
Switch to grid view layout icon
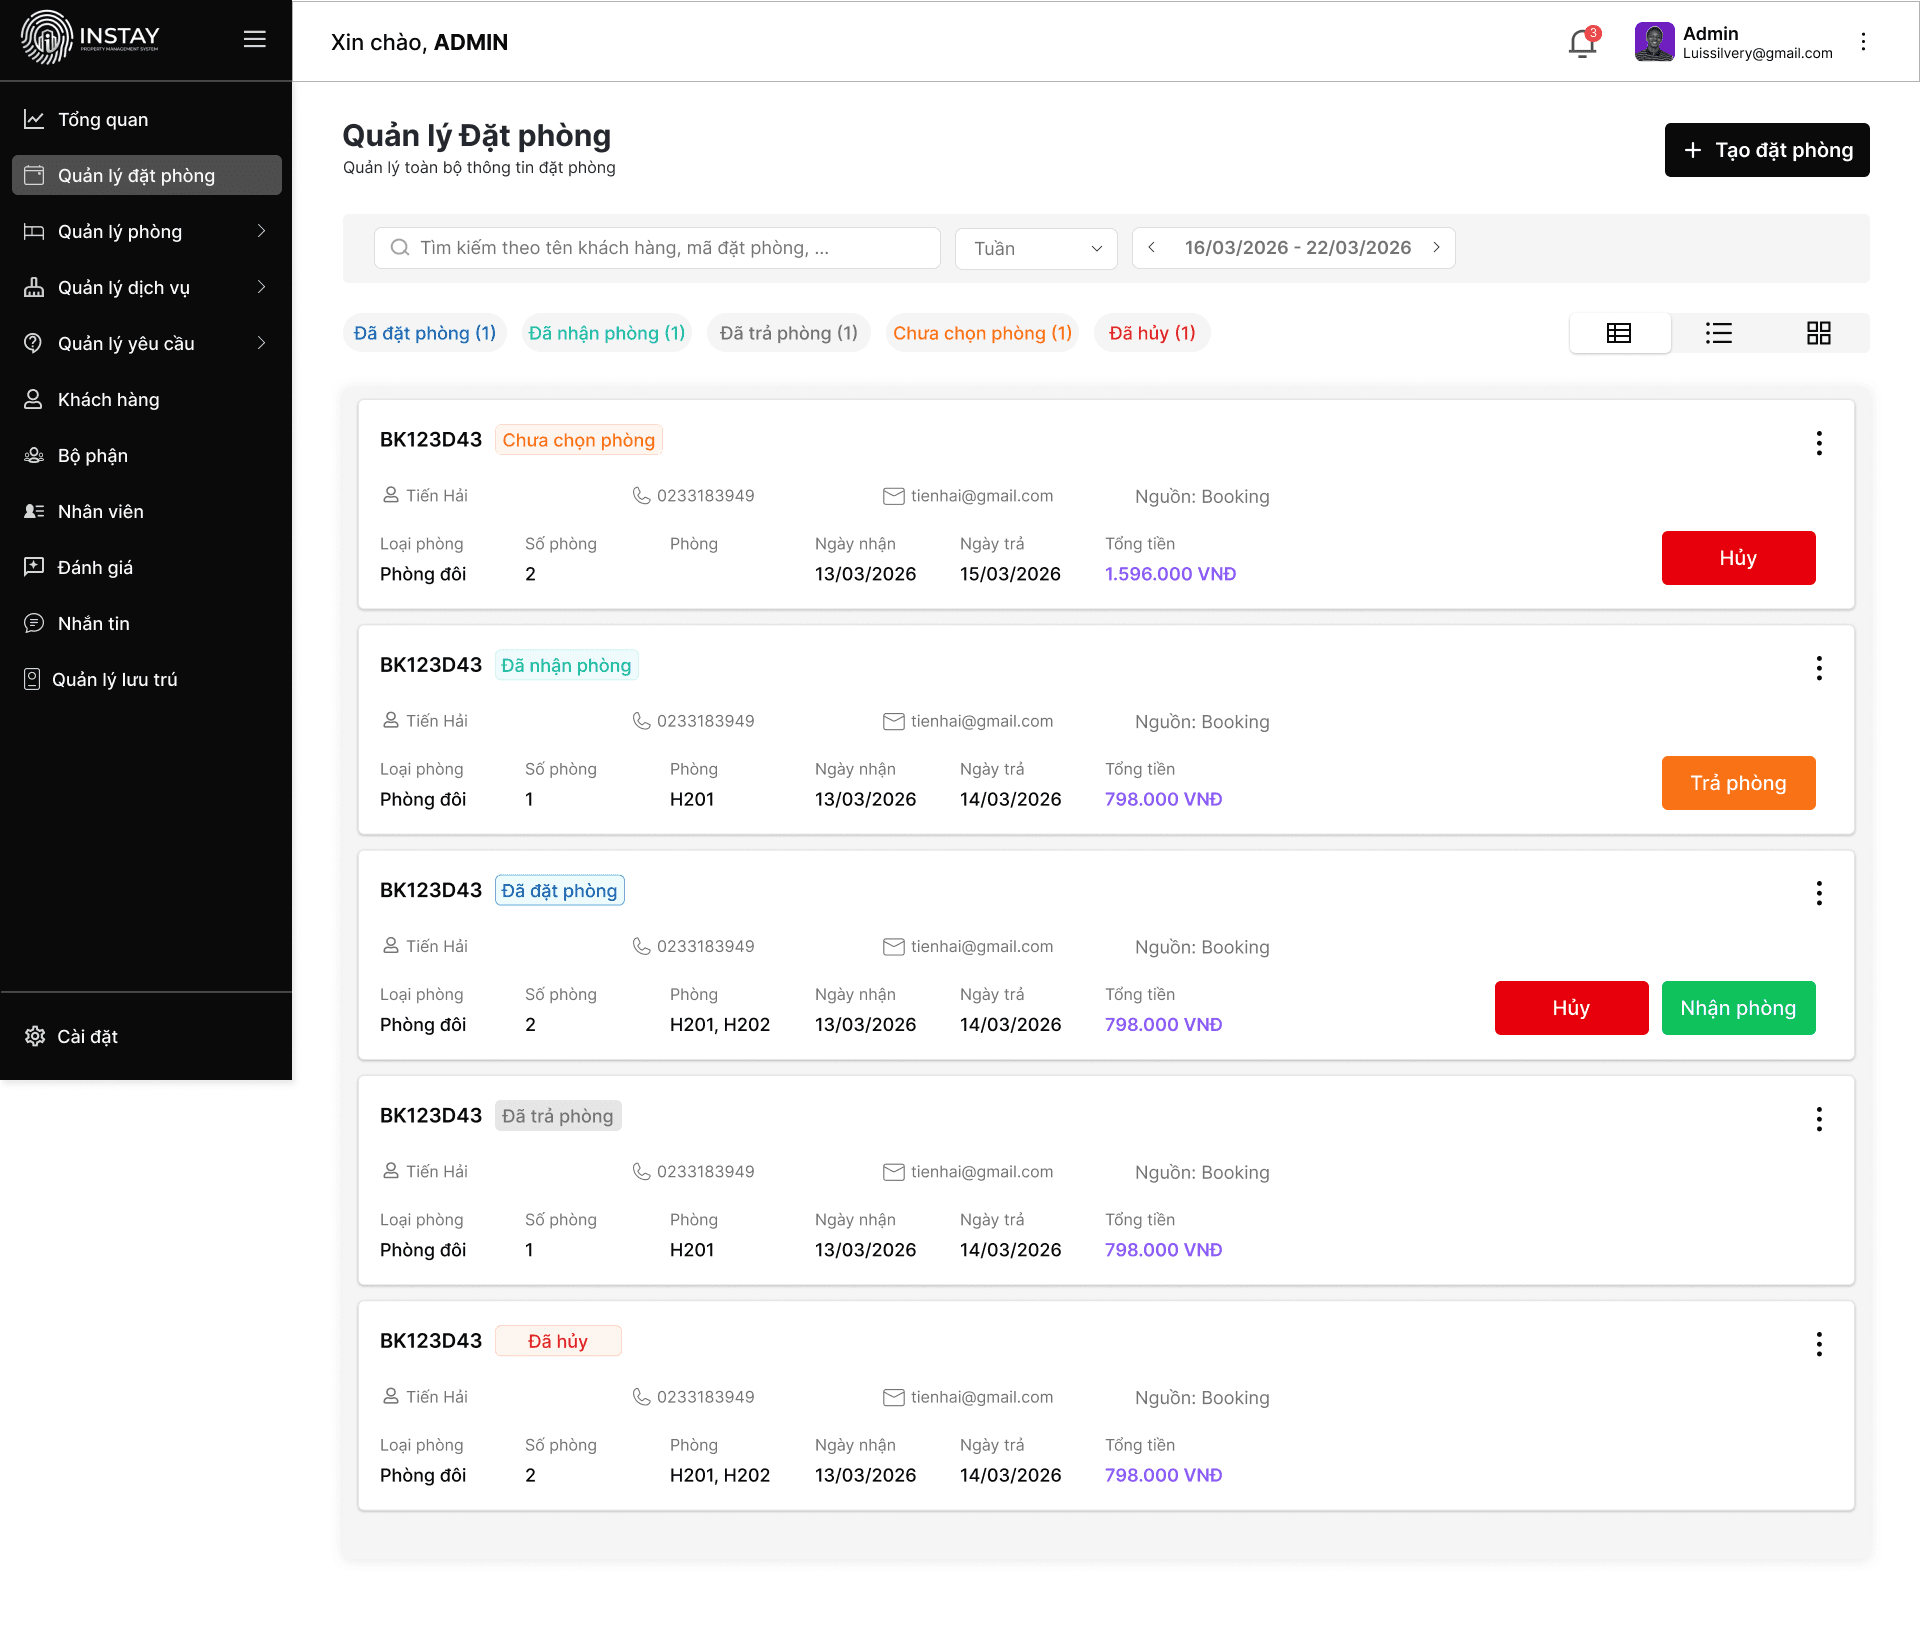[1819, 333]
